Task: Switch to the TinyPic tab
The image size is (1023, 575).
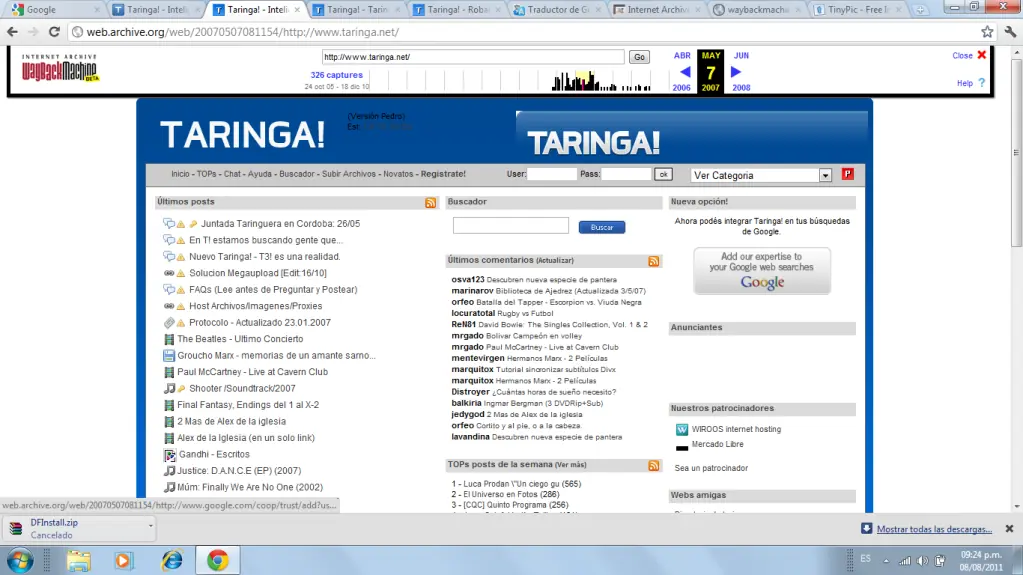Action: click(x=859, y=9)
